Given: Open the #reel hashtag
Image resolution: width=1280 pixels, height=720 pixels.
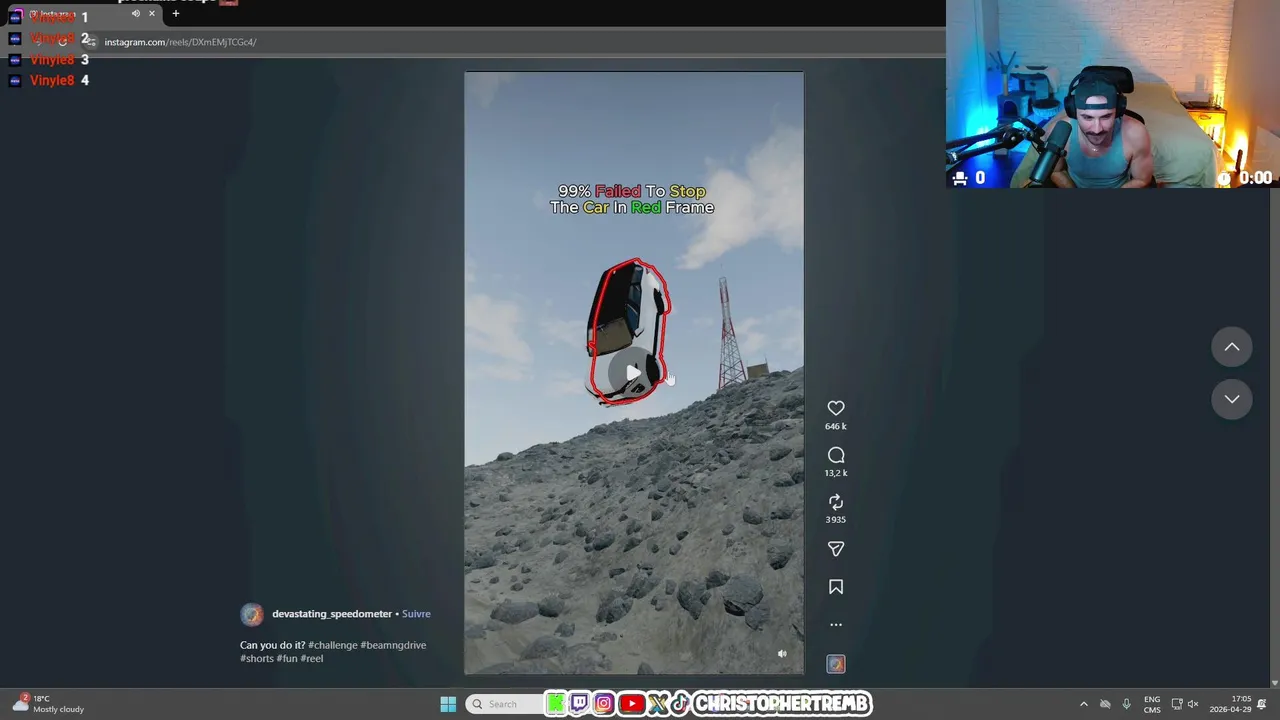Looking at the screenshot, I should 312,658.
